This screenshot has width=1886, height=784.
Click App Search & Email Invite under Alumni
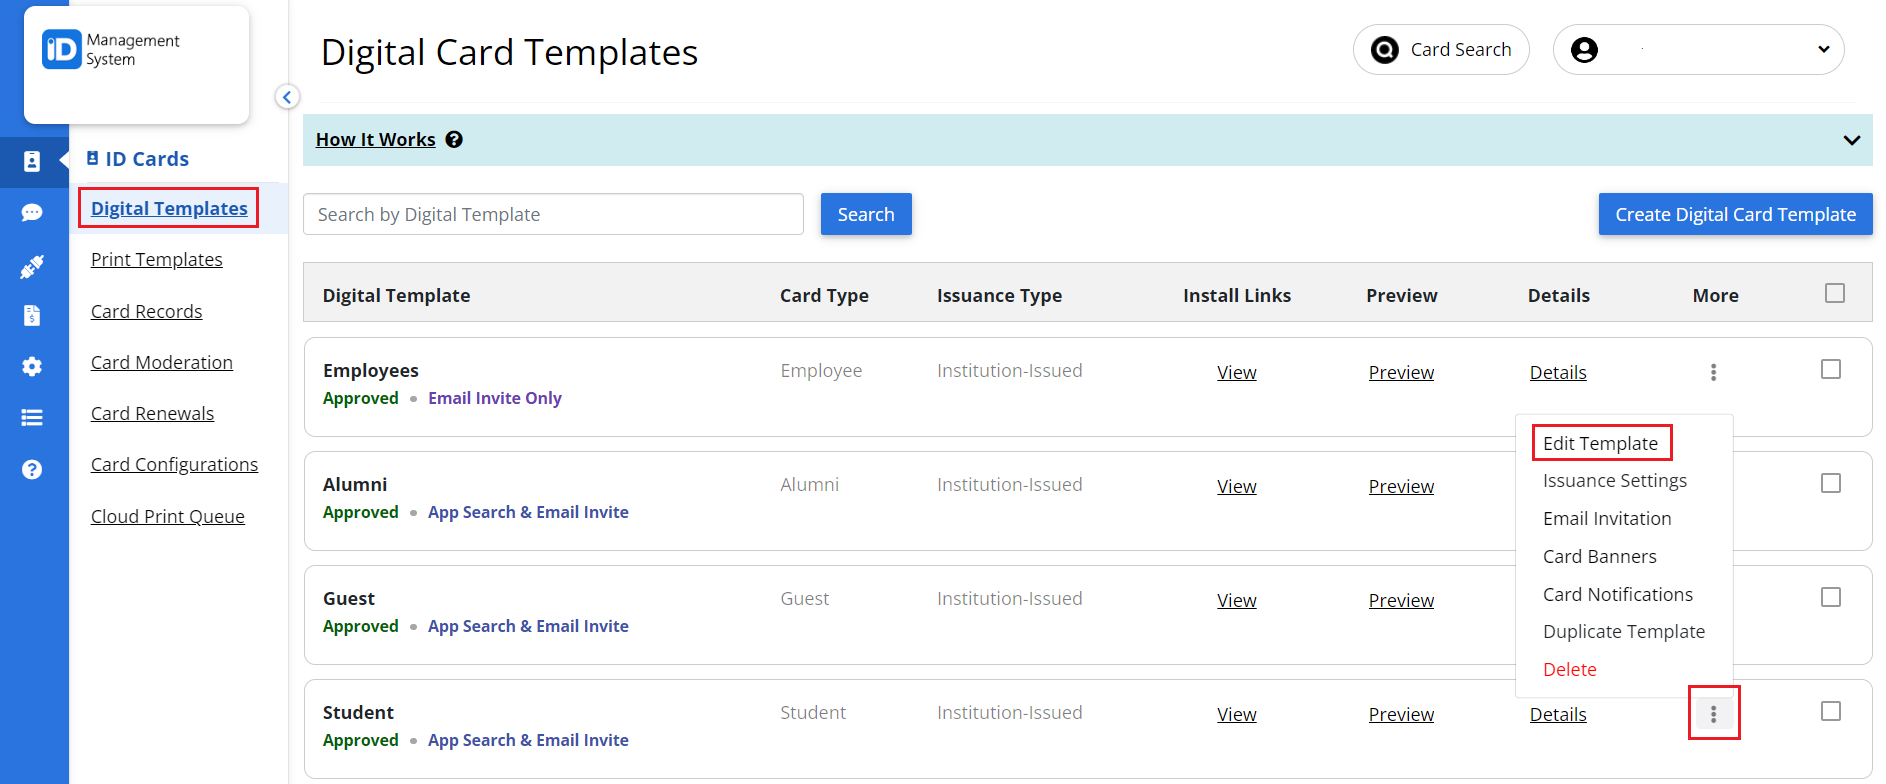528,512
